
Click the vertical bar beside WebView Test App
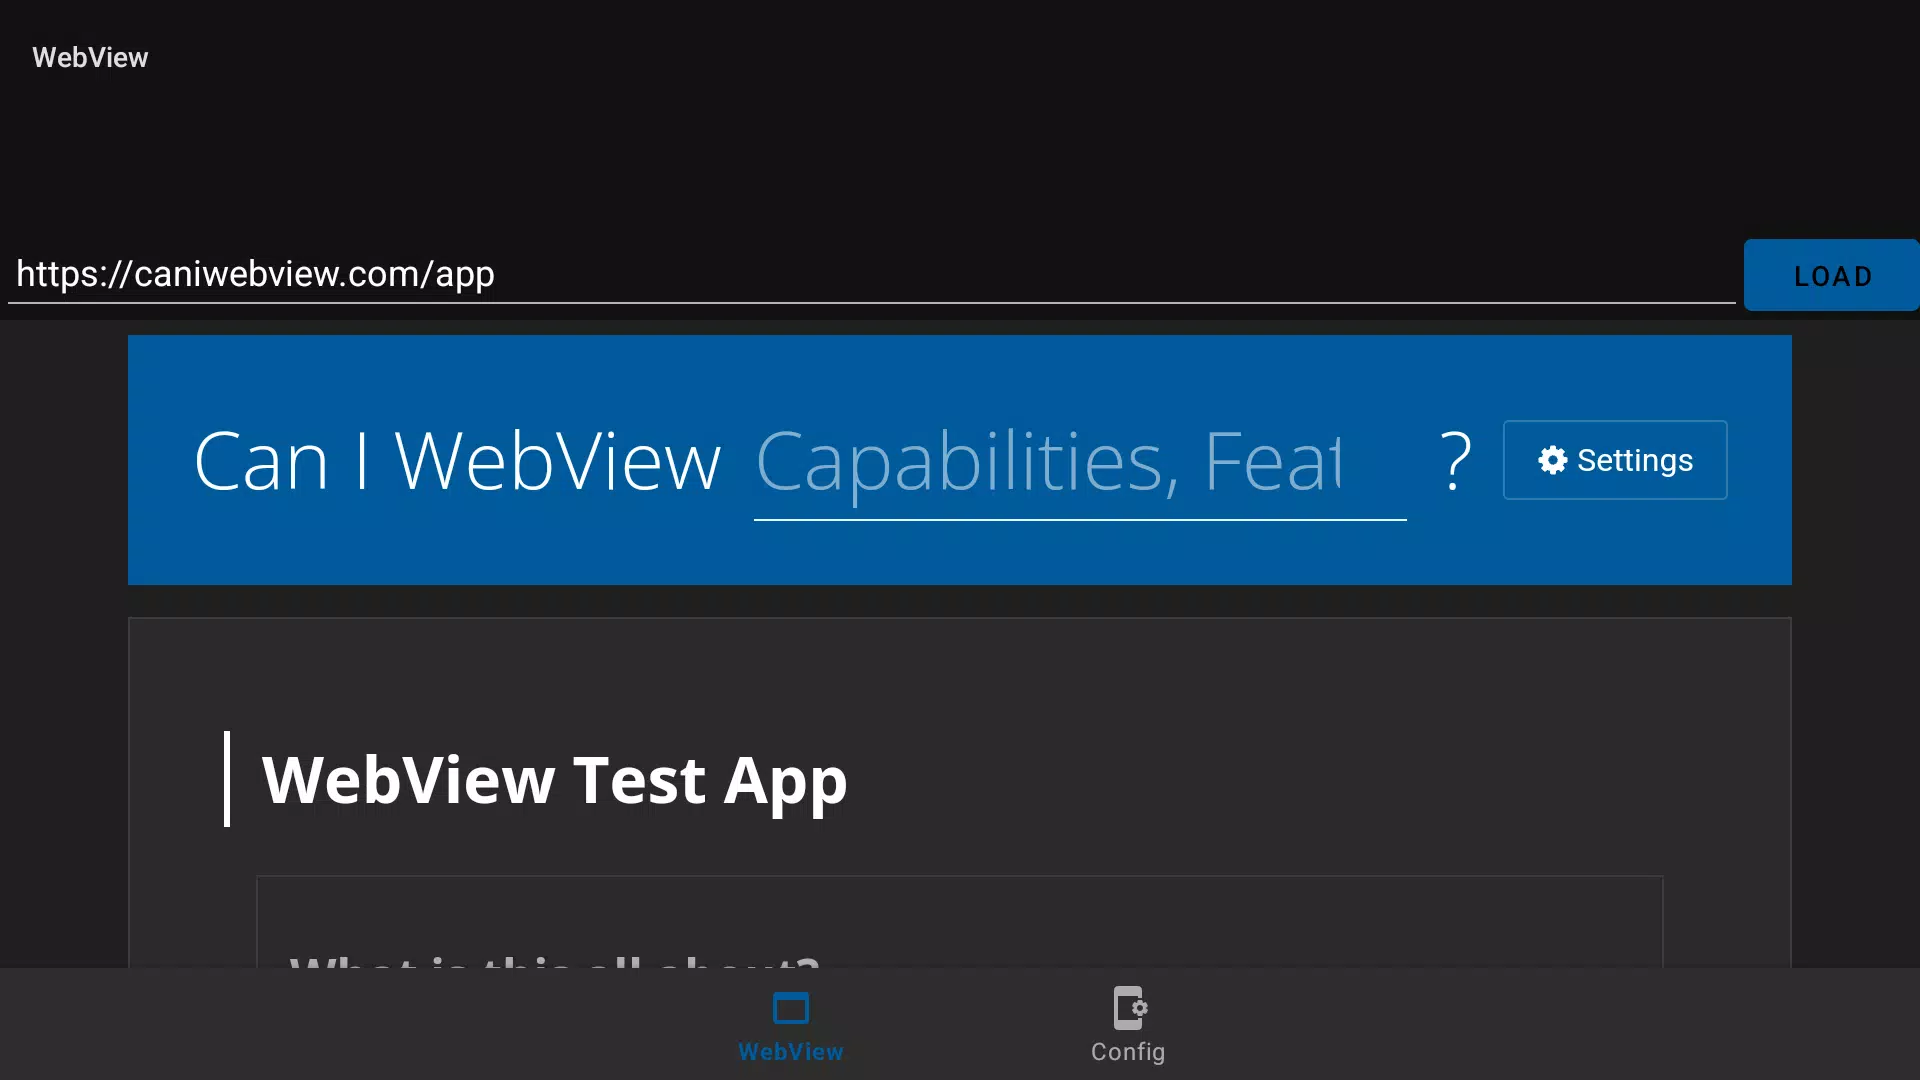click(x=227, y=779)
